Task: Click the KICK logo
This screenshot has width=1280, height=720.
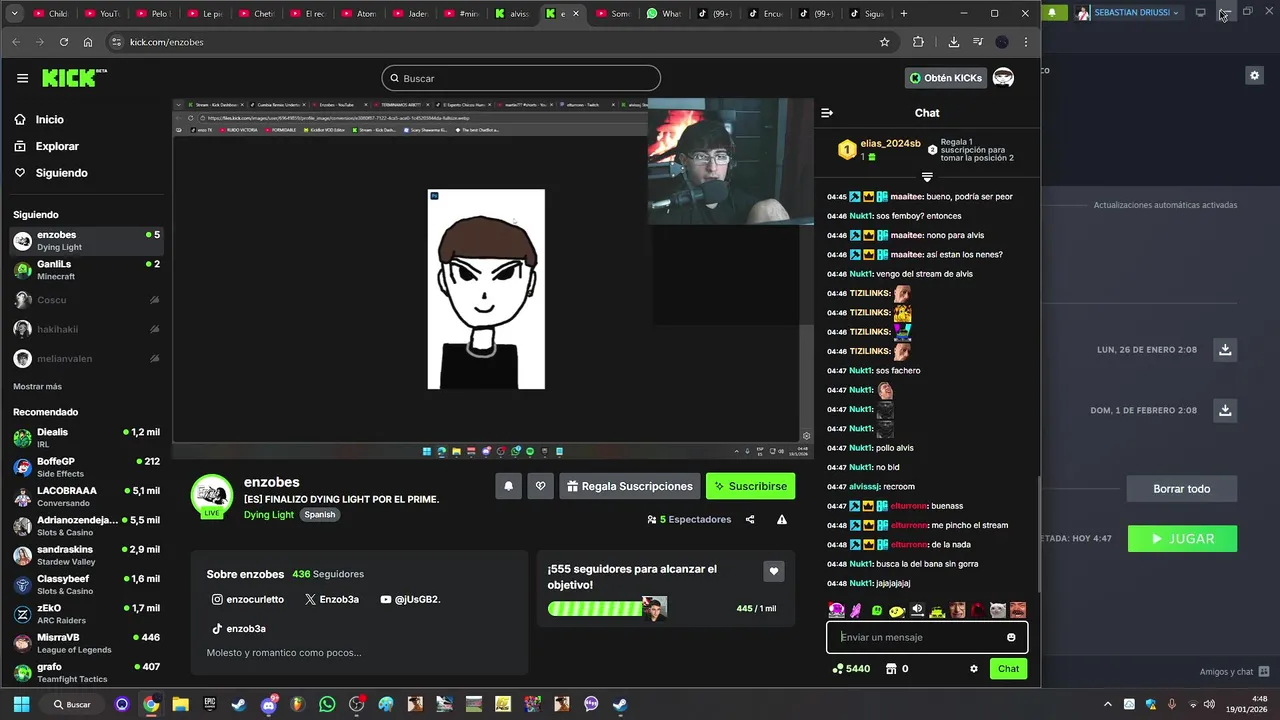Action: tap(74, 78)
